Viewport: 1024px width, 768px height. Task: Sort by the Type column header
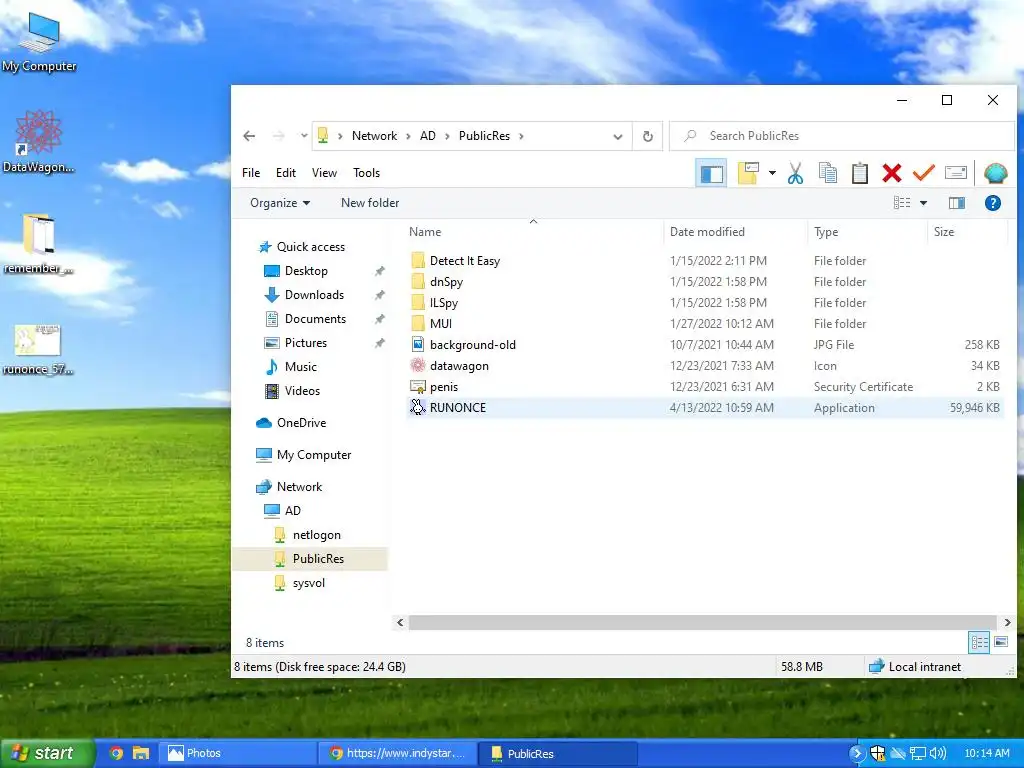pyautogui.click(x=868, y=232)
